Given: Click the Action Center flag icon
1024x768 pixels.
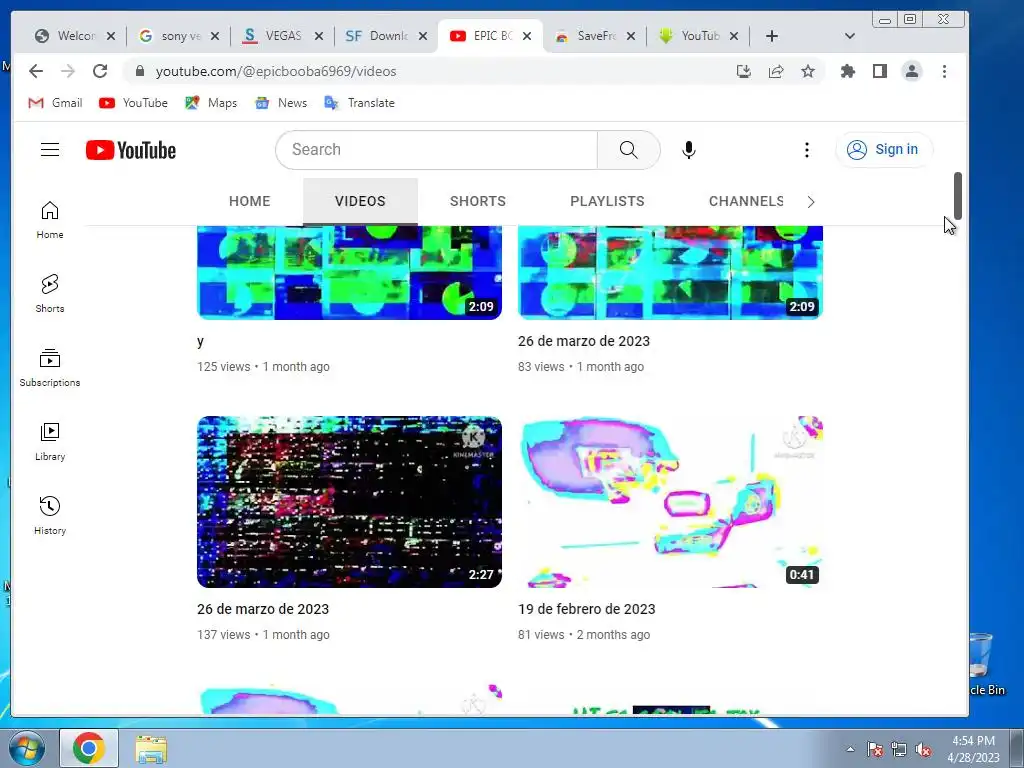Looking at the screenshot, I should 874,750.
